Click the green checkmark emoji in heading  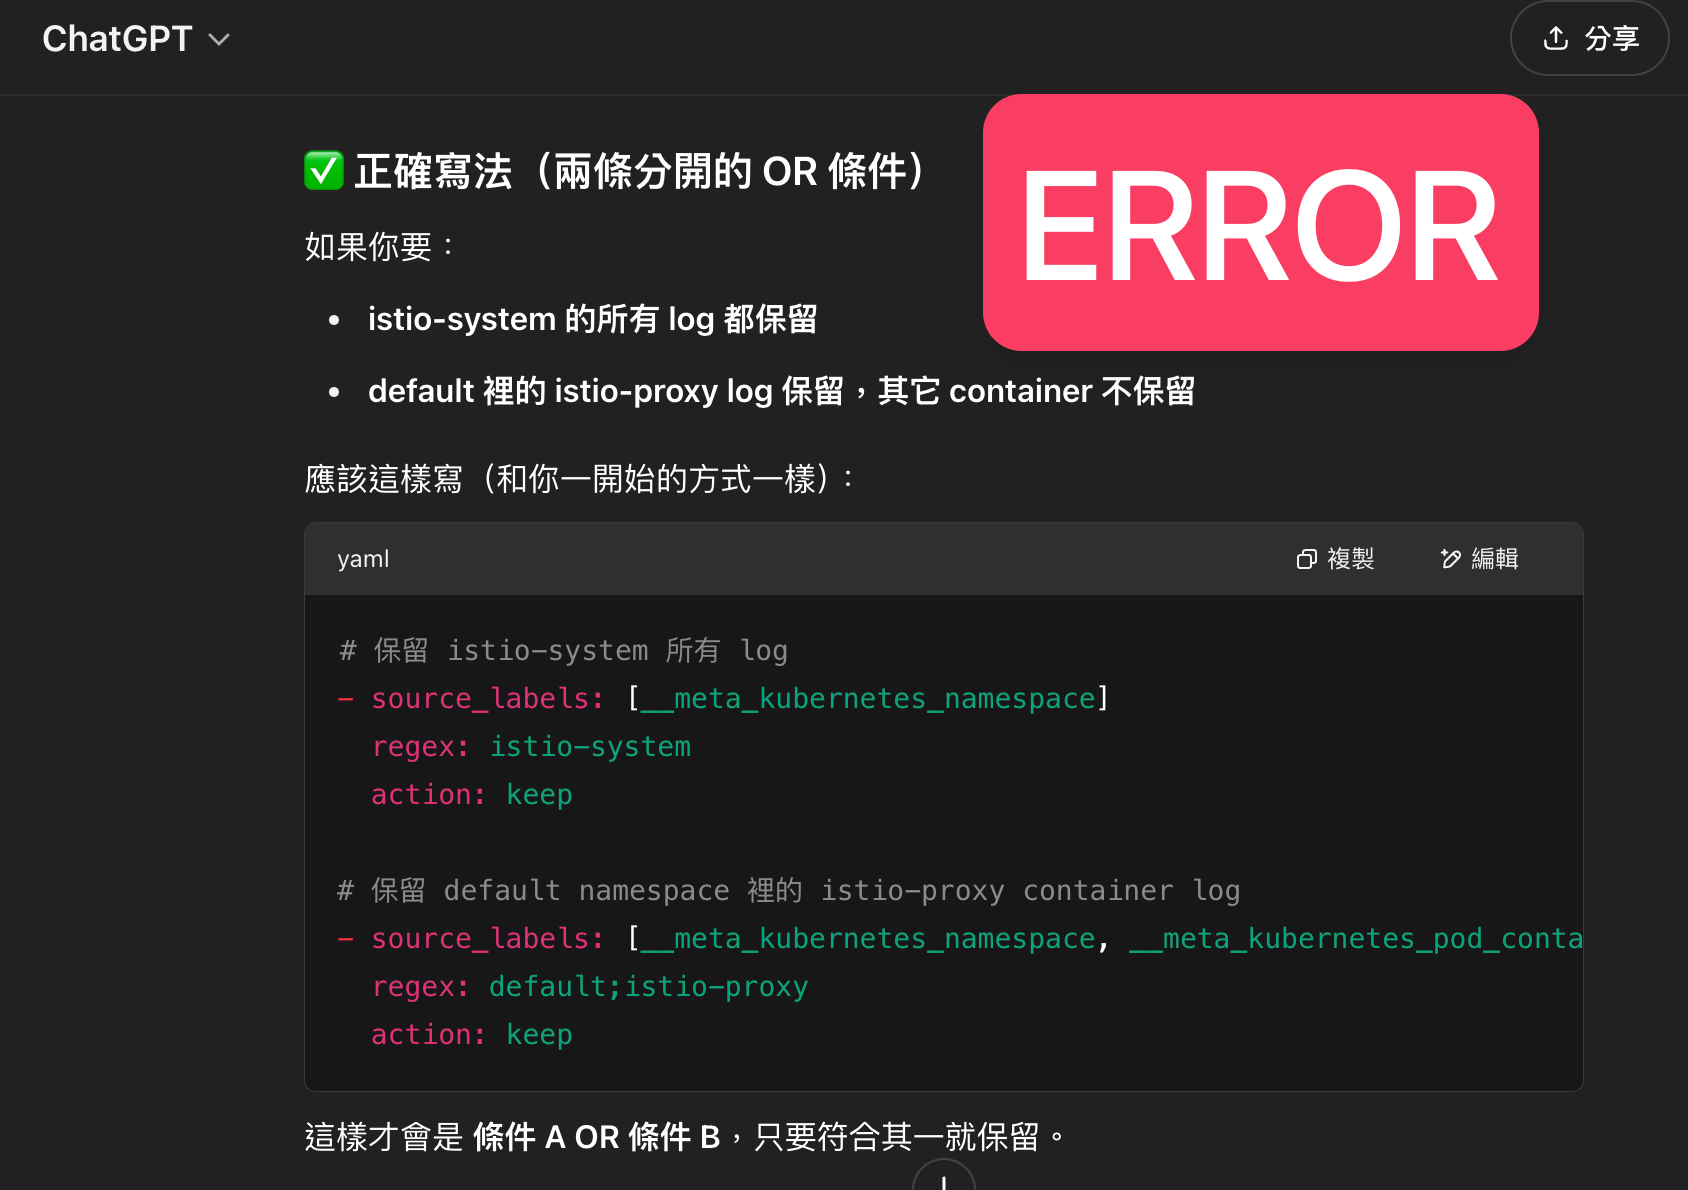click(x=324, y=171)
